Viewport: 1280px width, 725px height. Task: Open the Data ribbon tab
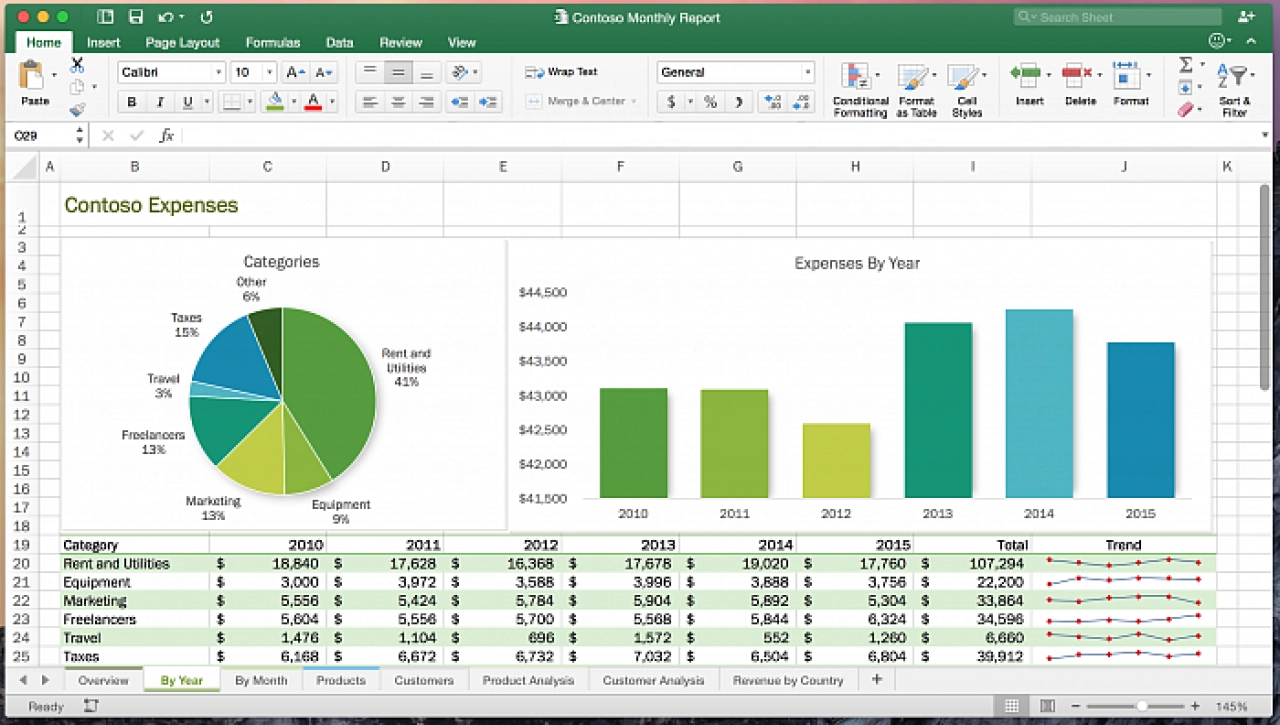tap(339, 42)
